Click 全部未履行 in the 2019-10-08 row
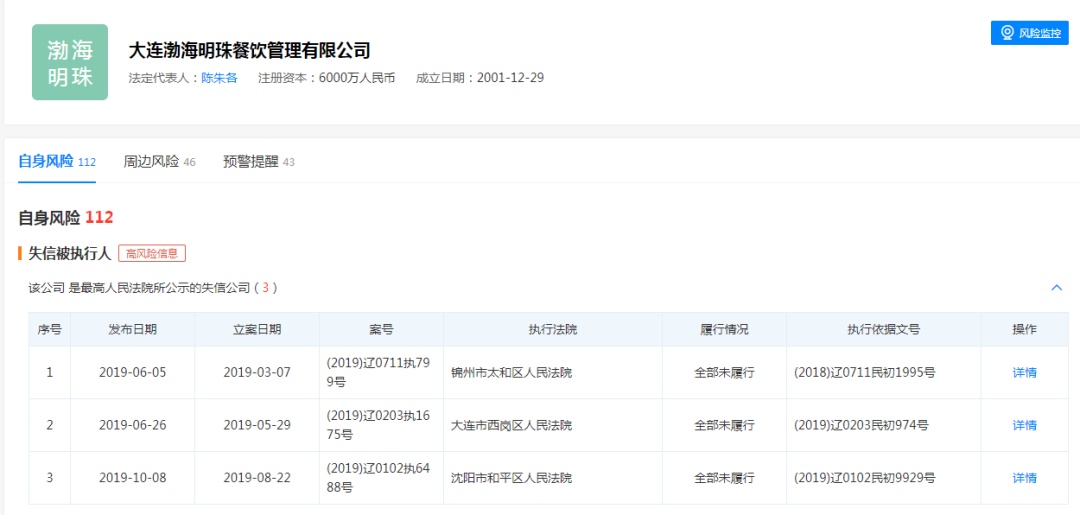 [724, 478]
